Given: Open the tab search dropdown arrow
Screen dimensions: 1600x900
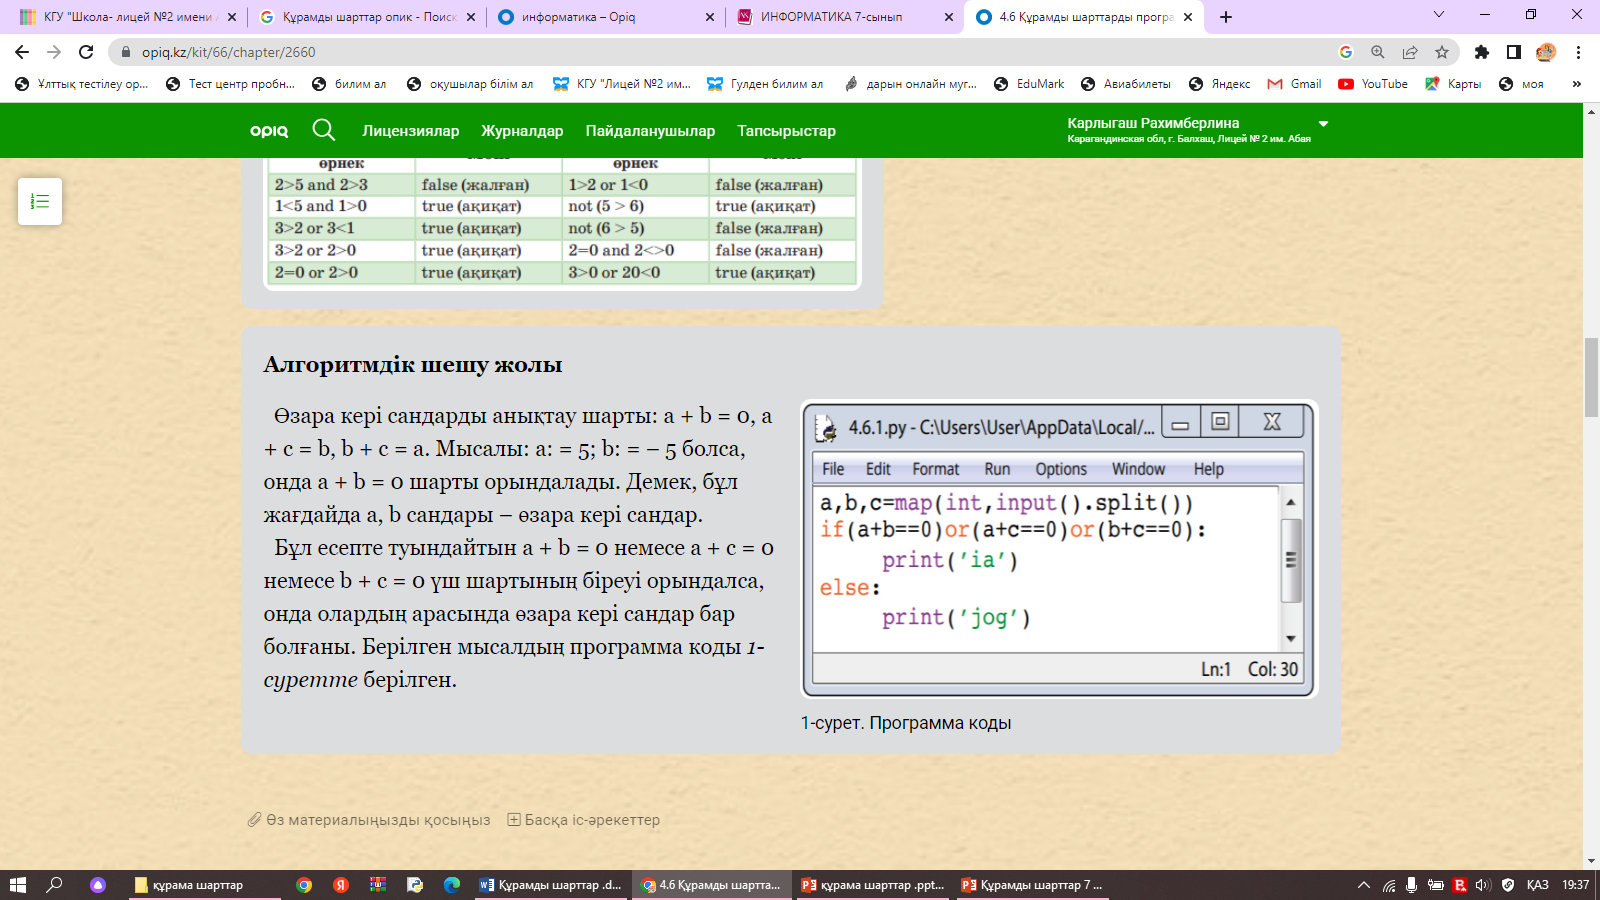Looking at the screenshot, I should [1439, 15].
